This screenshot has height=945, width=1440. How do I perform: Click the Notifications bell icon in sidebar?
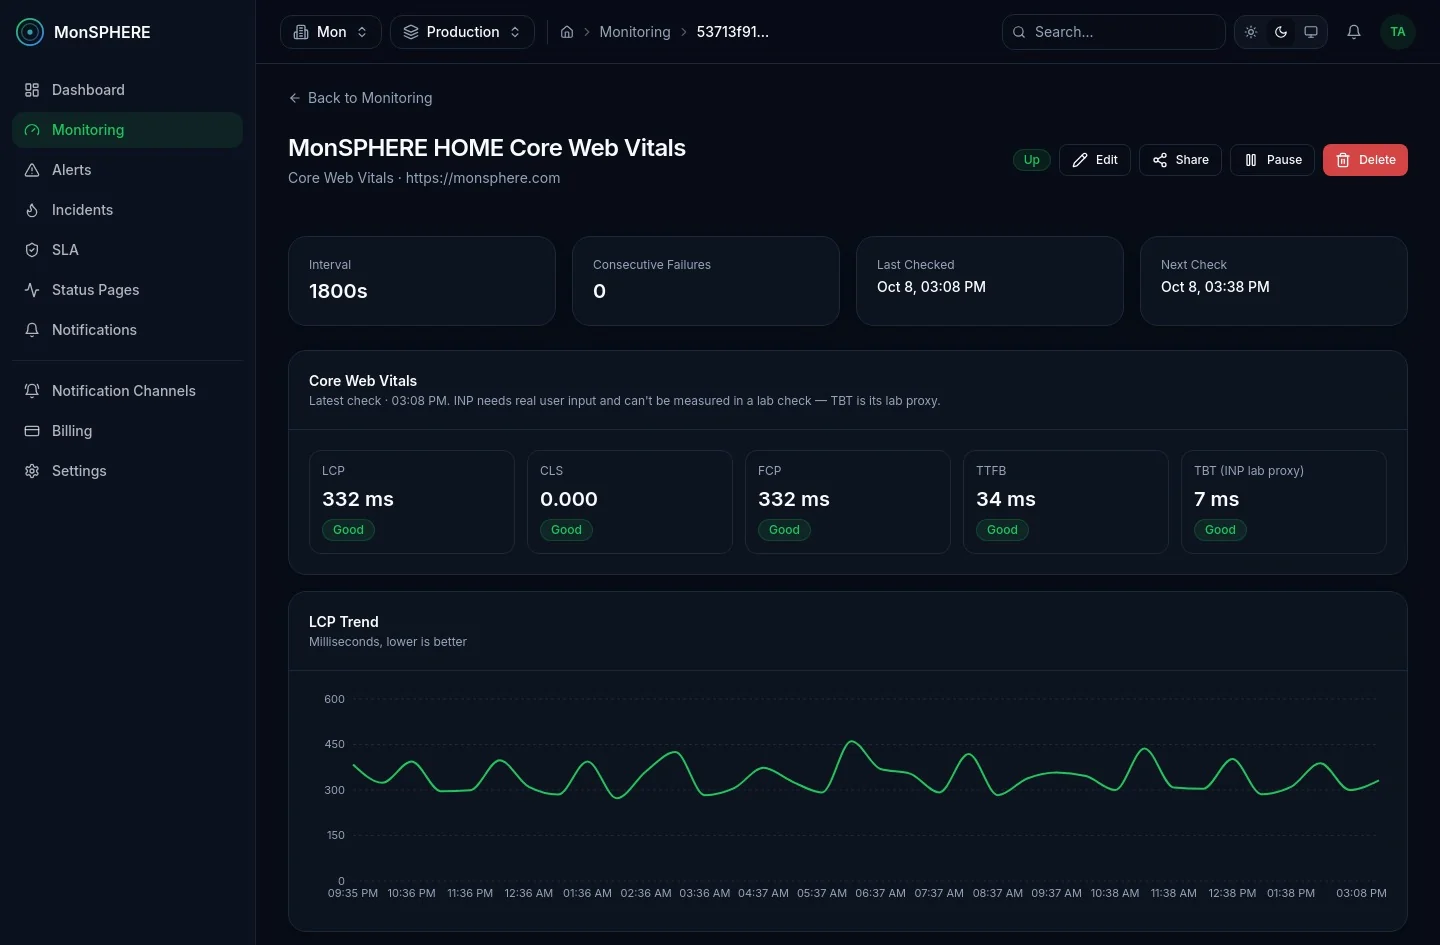tap(32, 330)
